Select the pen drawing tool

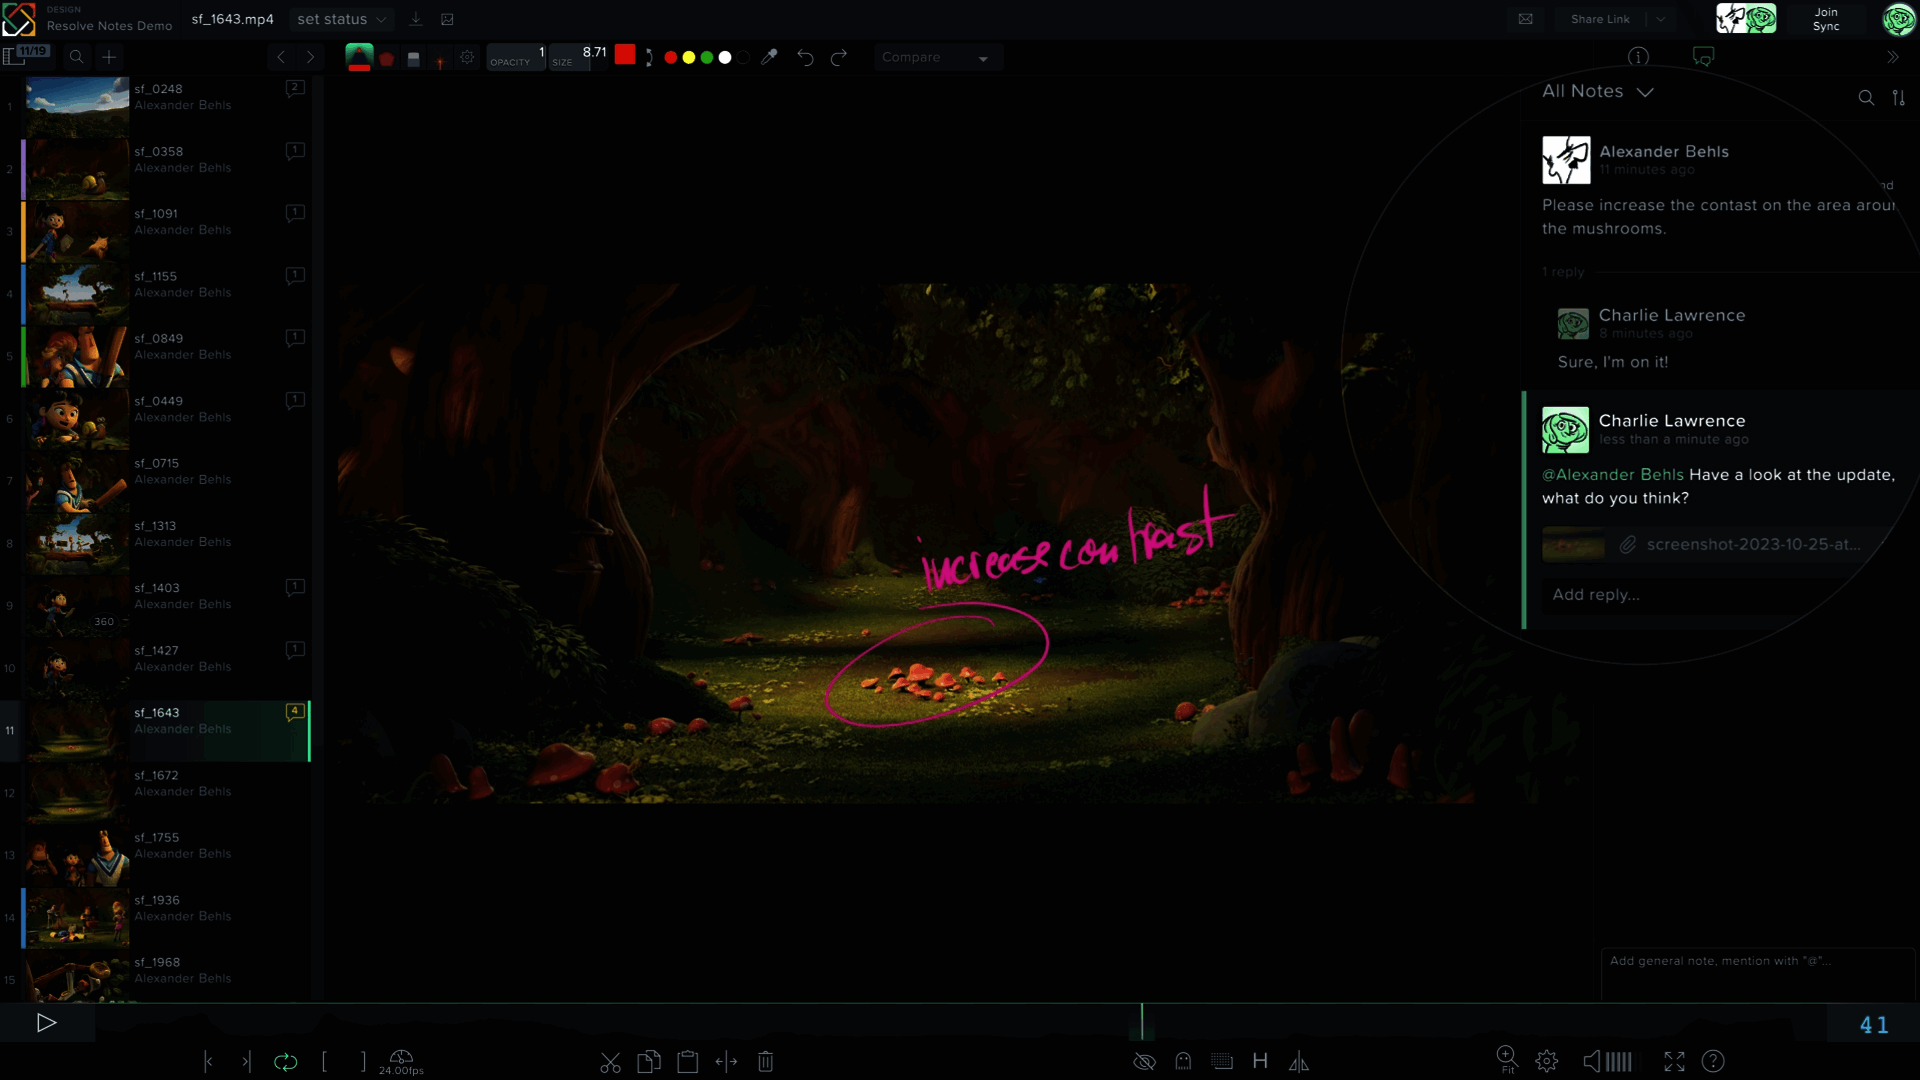pyautogui.click(x=359, y=57)
